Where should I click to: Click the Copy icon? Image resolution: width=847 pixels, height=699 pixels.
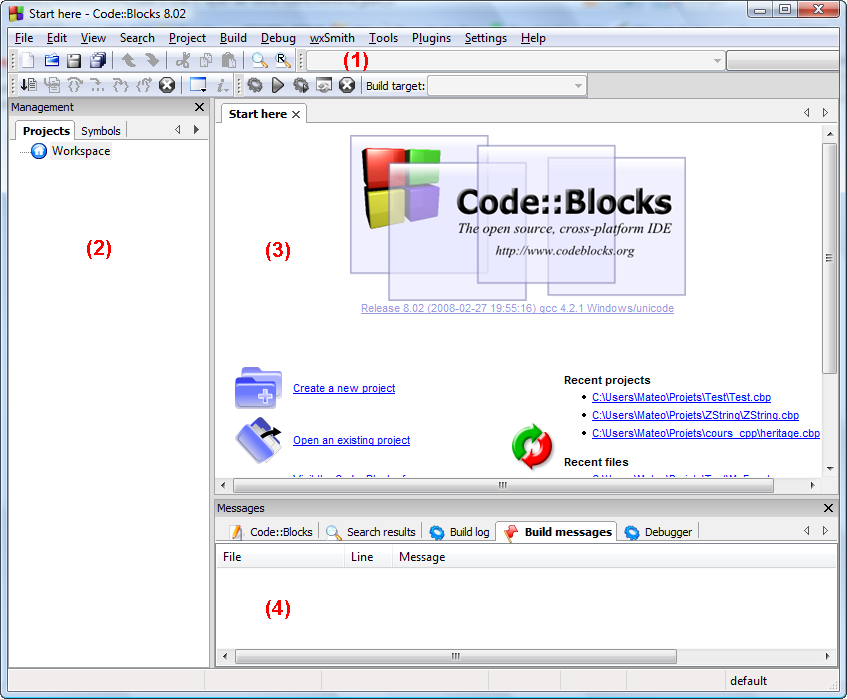206,60
